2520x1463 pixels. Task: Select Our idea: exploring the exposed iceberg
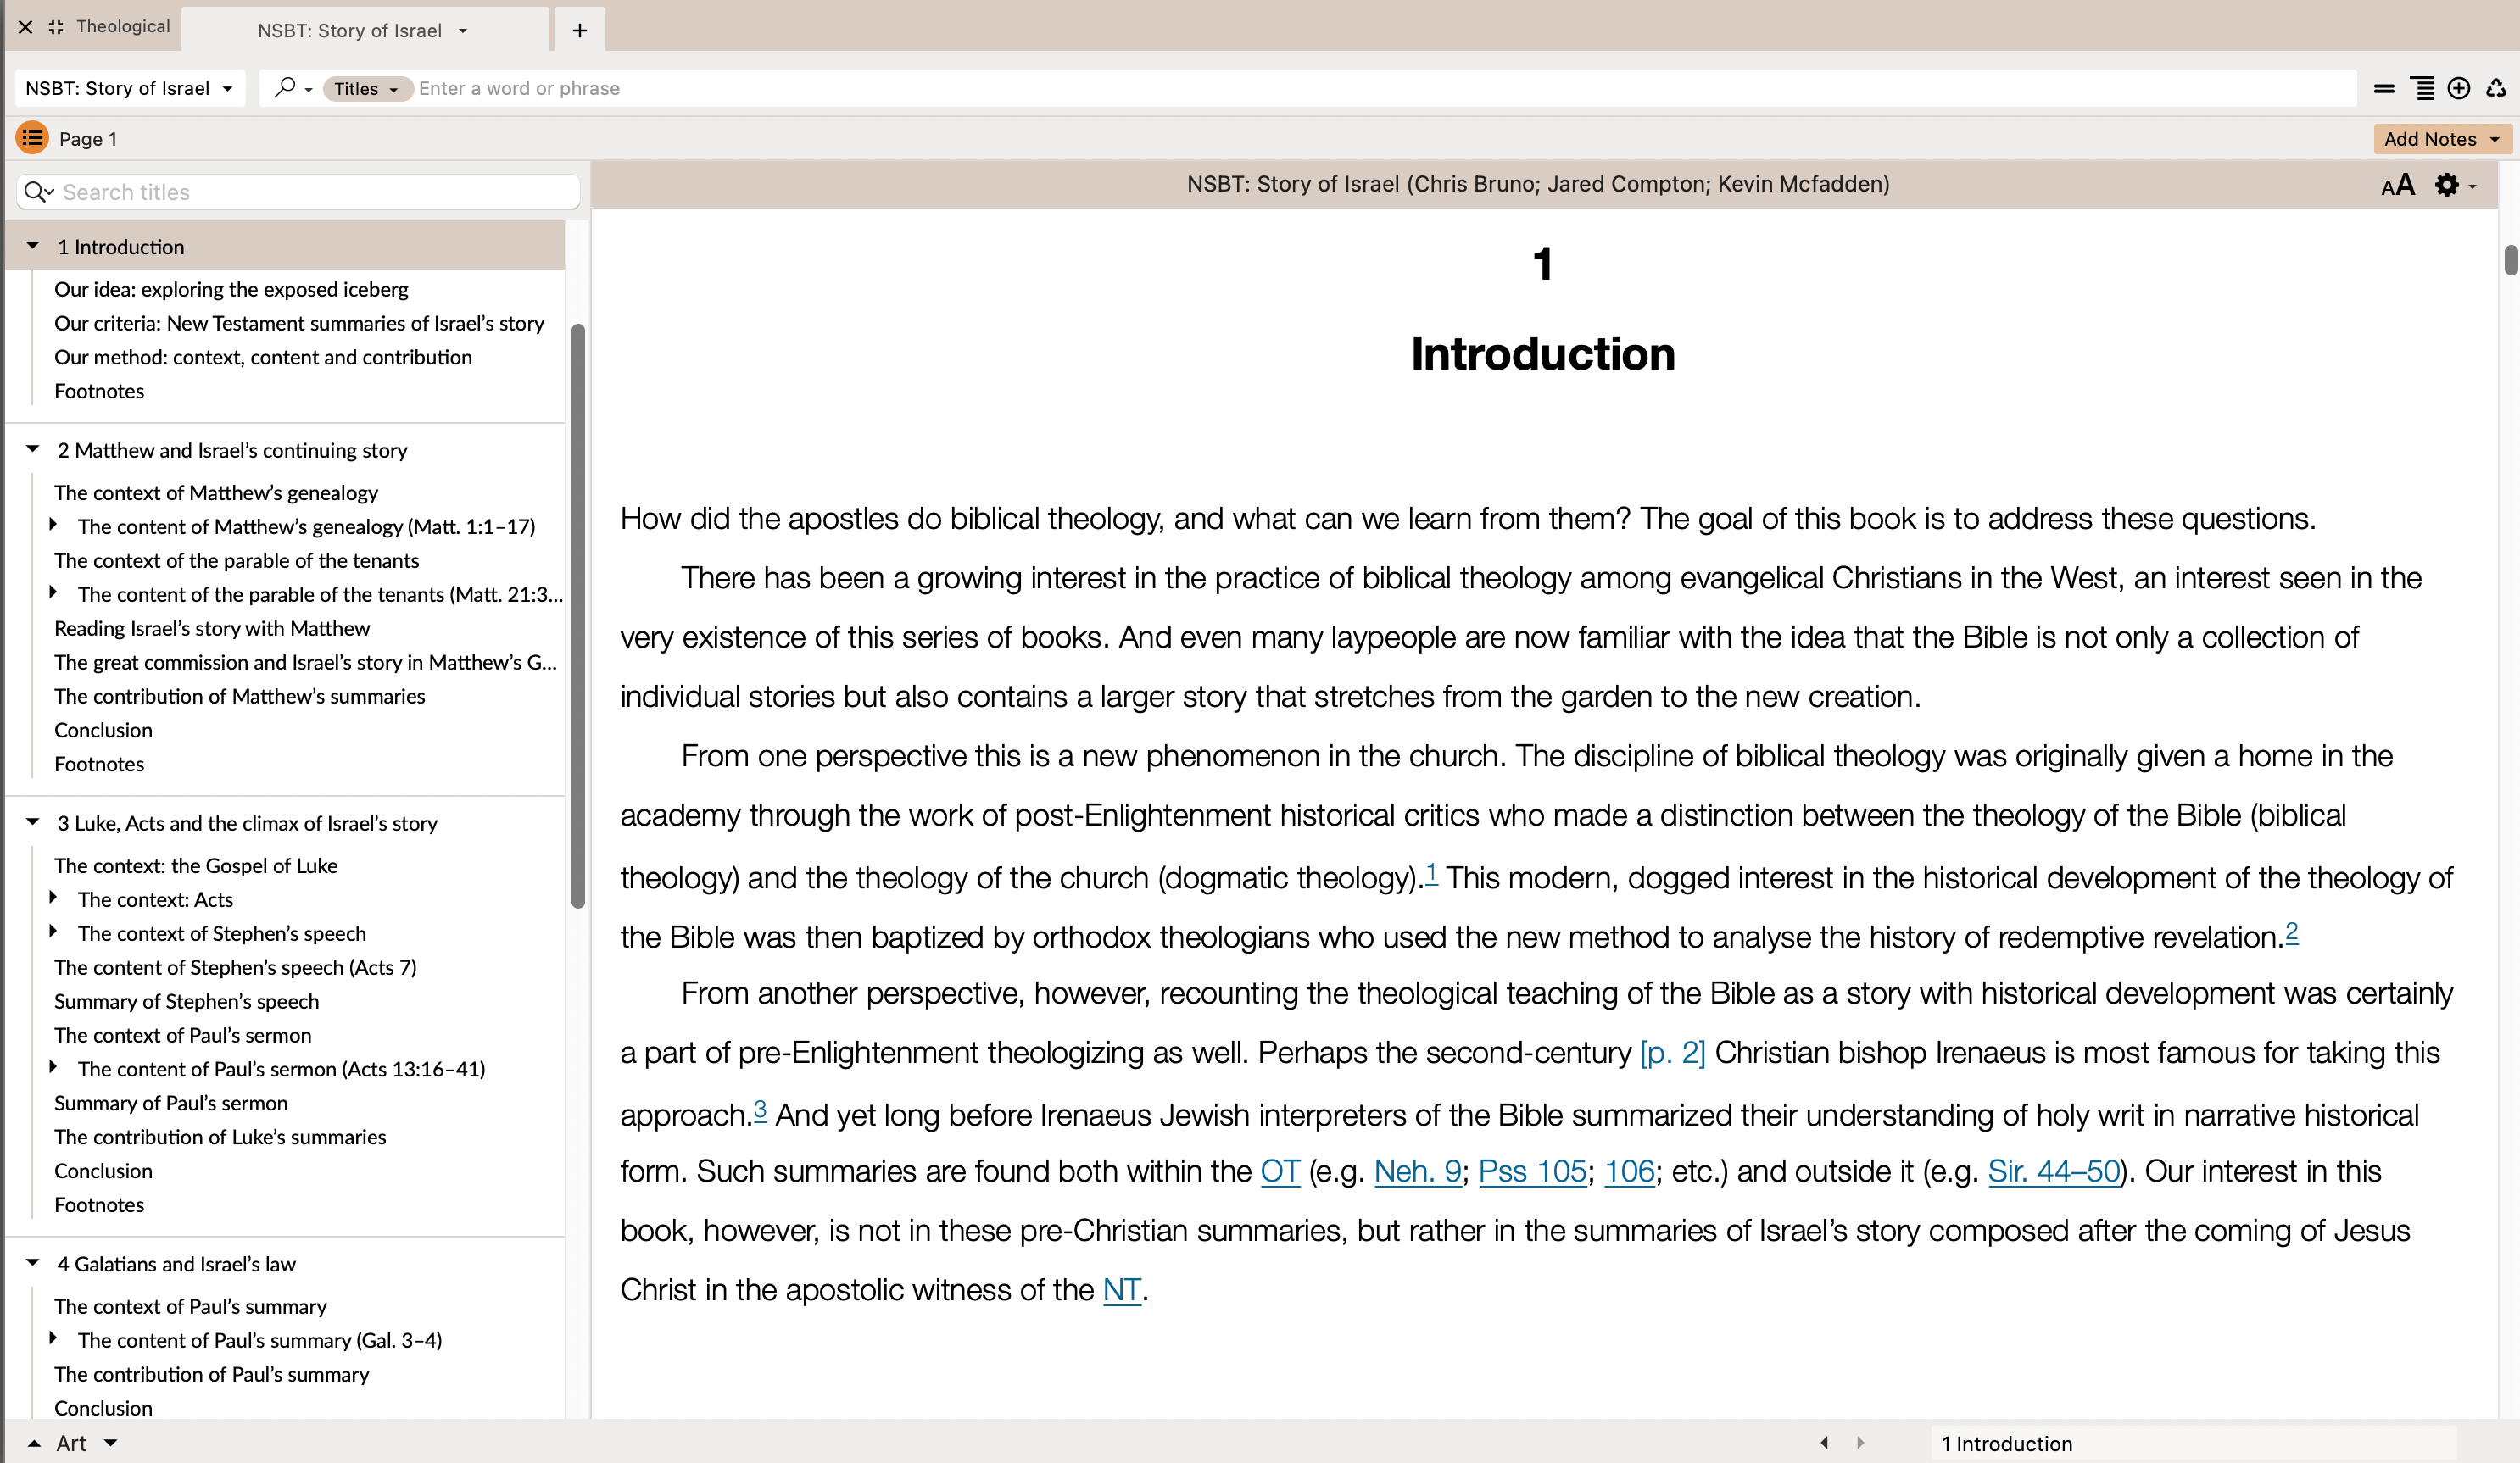pos(231,289)
